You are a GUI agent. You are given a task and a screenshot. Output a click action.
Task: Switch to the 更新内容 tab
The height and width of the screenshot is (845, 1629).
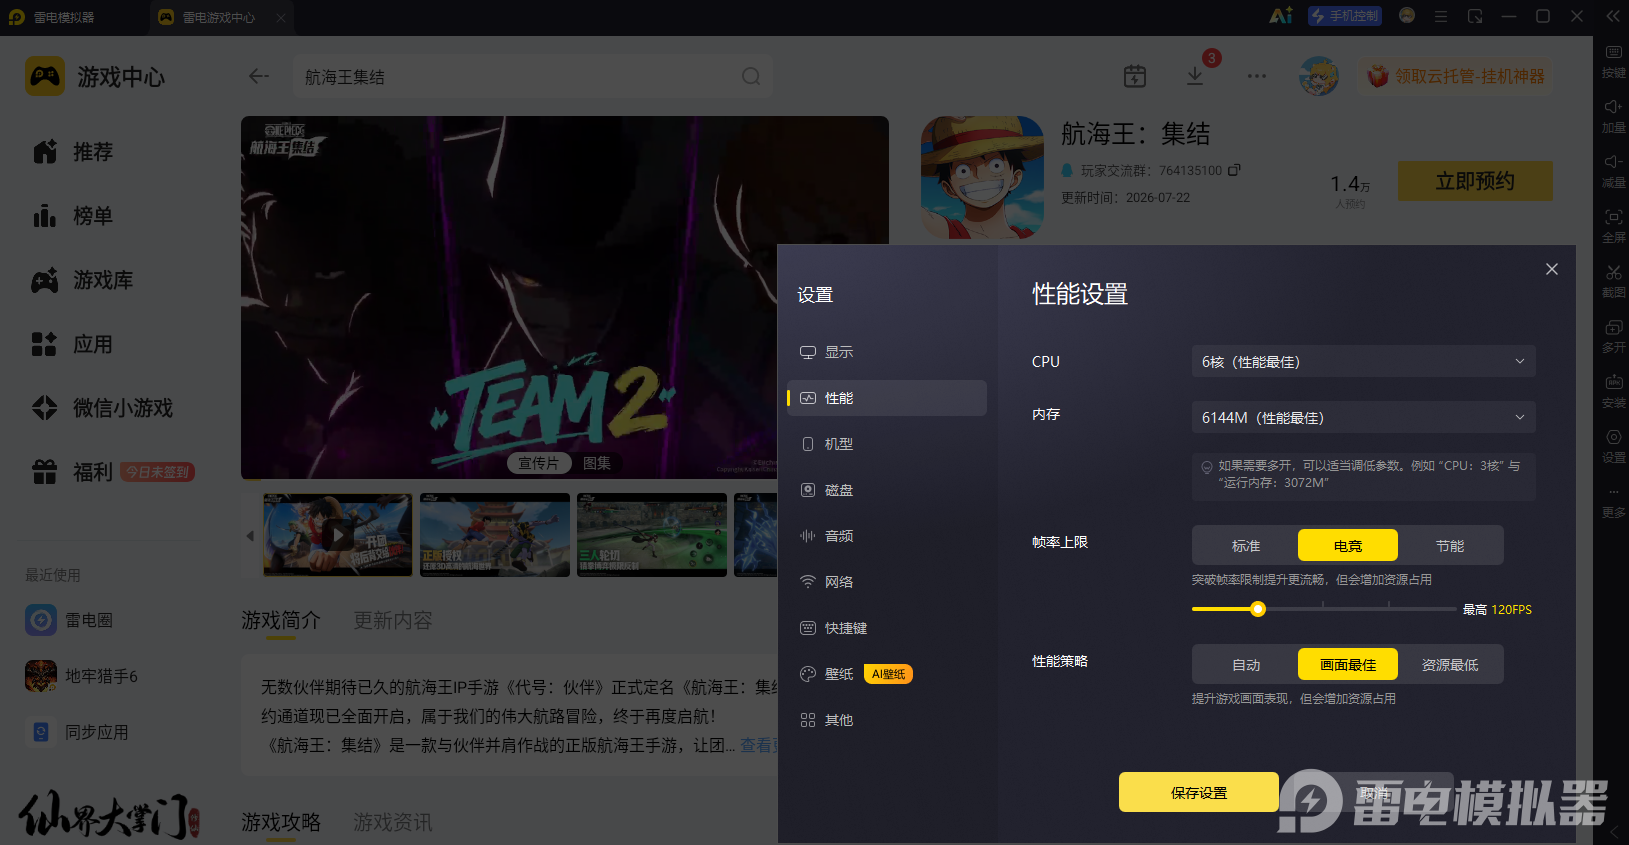click(393, 621)
